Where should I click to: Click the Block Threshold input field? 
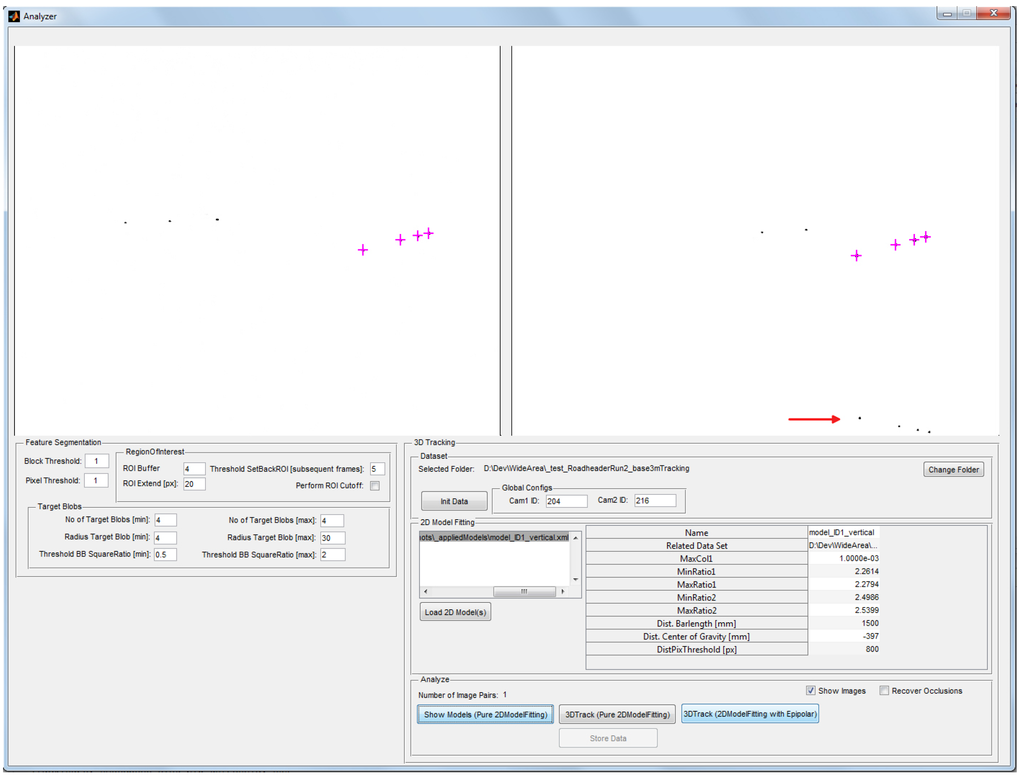(96, 461)
